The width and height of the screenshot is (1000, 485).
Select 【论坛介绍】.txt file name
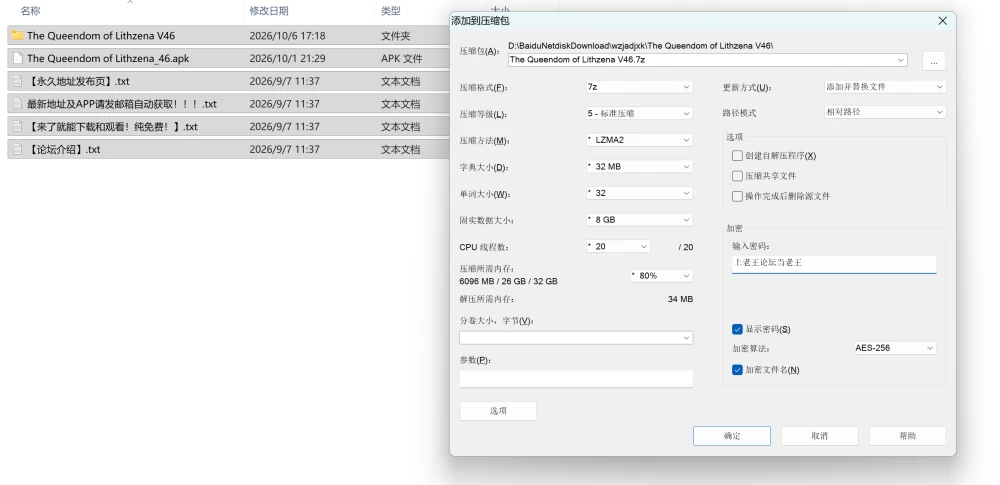coord(64,150)
